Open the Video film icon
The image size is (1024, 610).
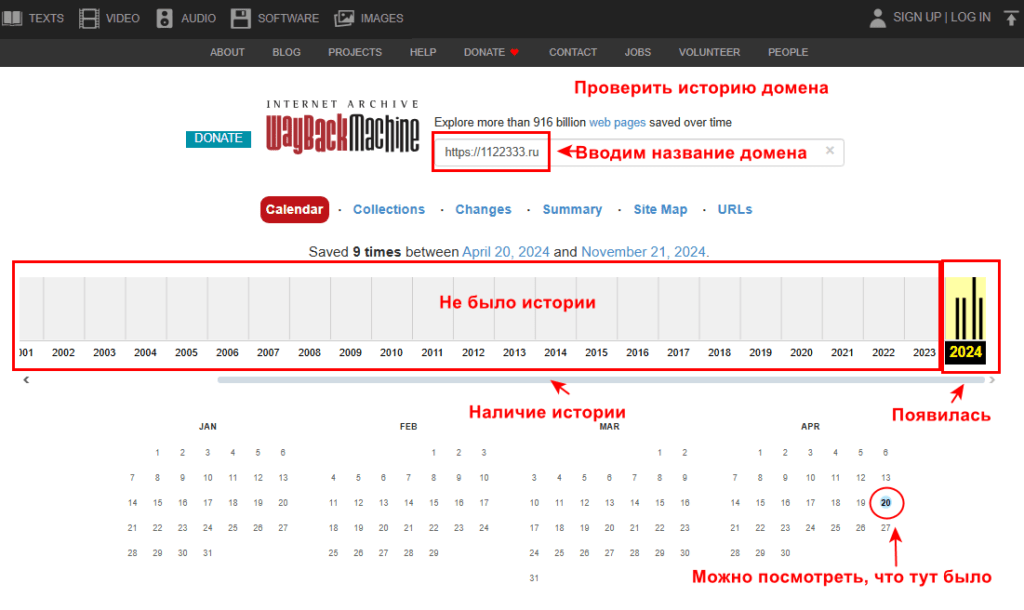pyautogui.click(x=89, y=18)
